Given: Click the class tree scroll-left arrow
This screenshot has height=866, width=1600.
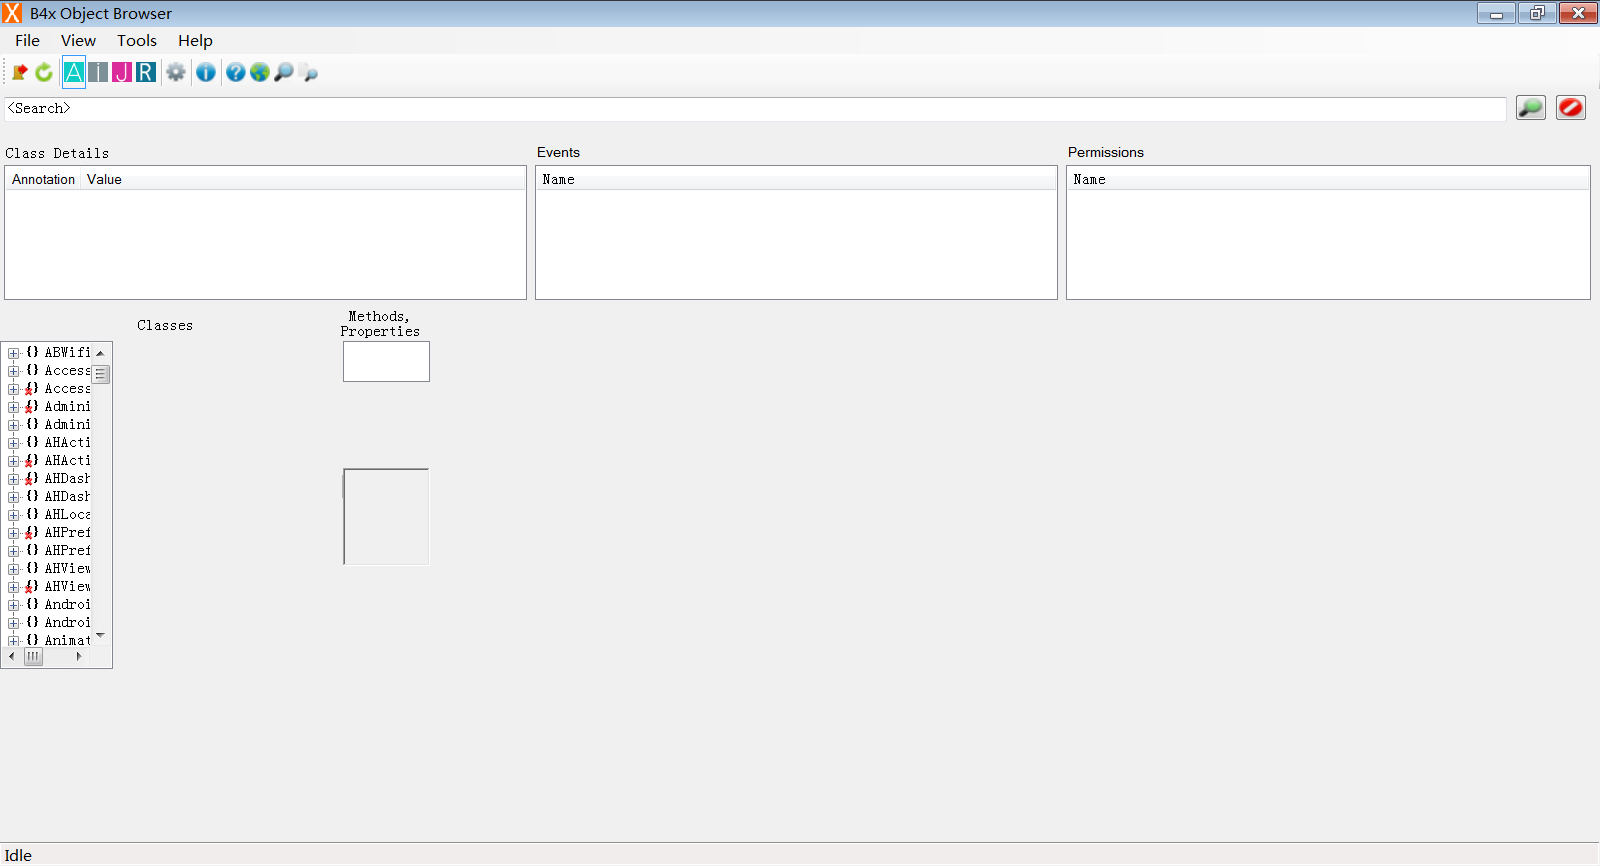Looking at the screenshot, I should tap(12, 657).
